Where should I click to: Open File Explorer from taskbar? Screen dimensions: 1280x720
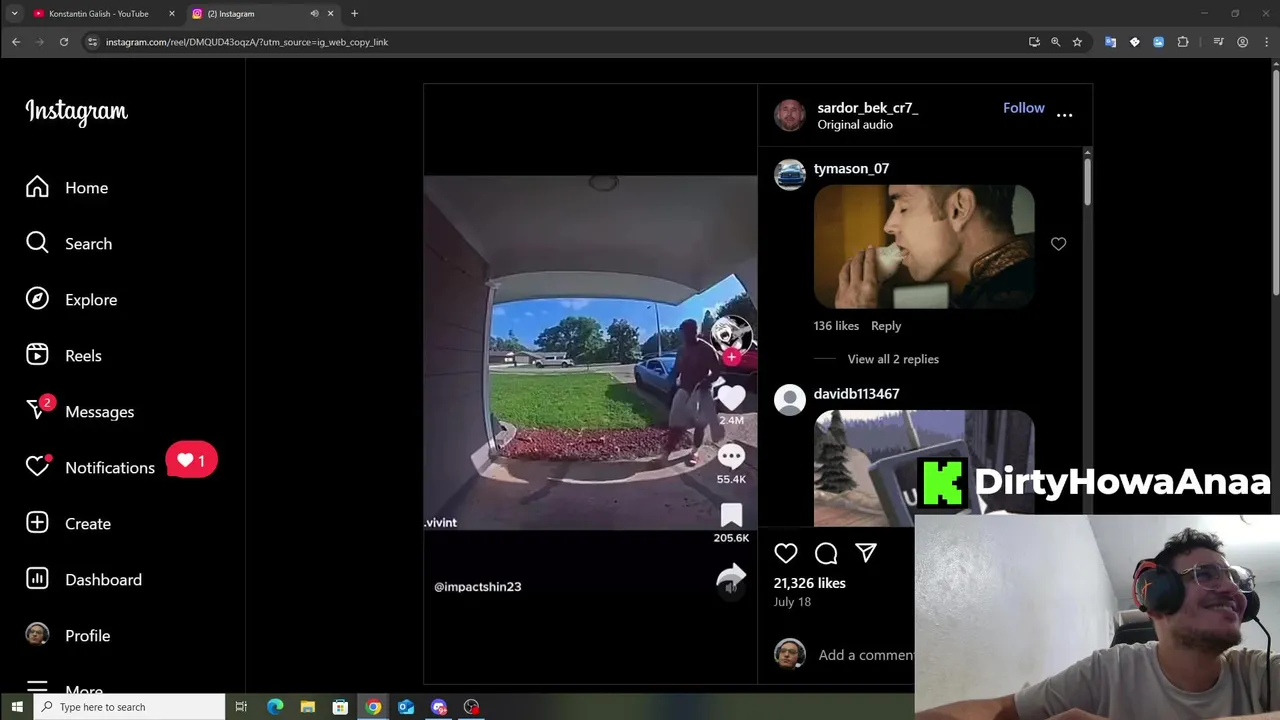coord(308,707)
